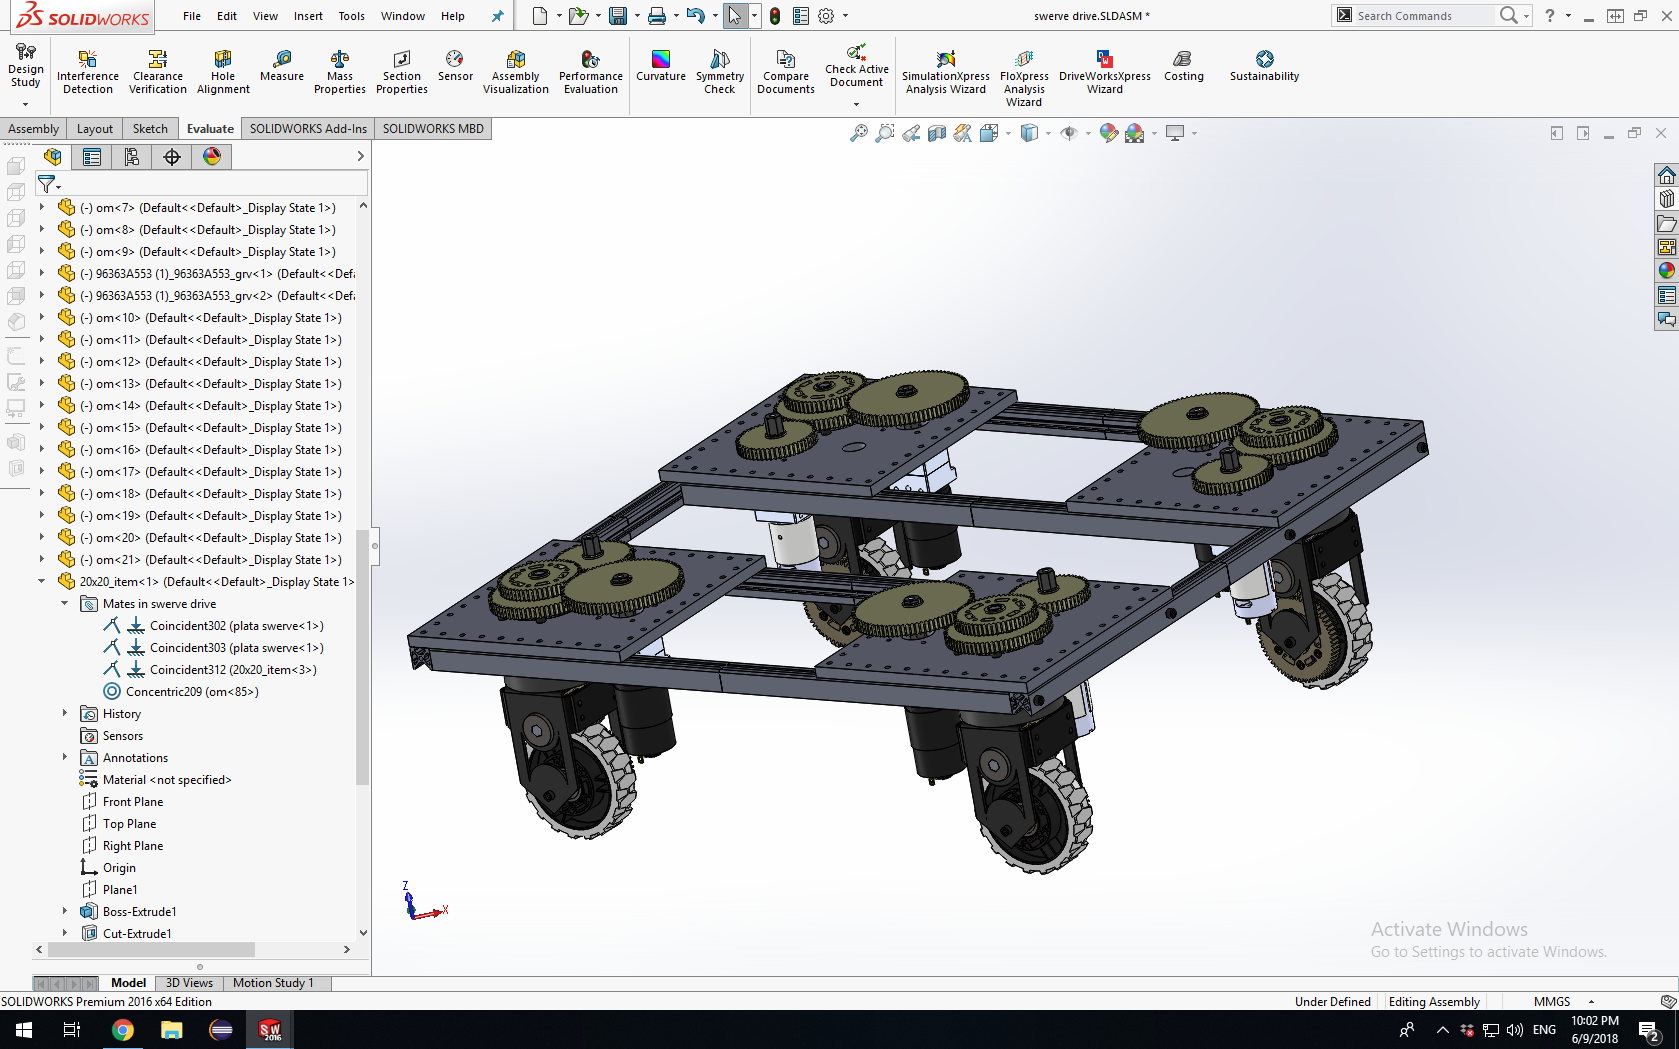This screenshot has width=1679, height=1049.
Task: Run Performance Evaluation
Action: (591, 72)
